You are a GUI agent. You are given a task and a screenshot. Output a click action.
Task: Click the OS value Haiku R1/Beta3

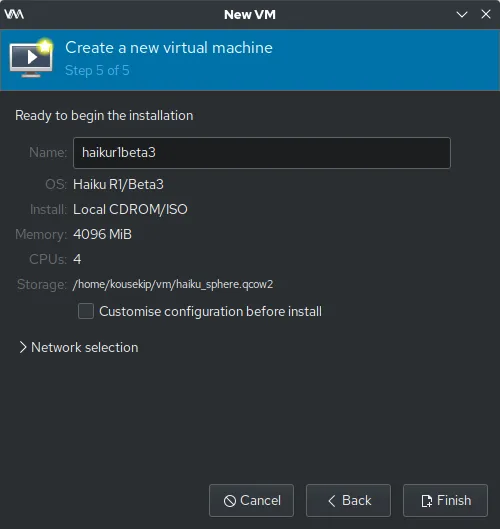click(118, 185)
